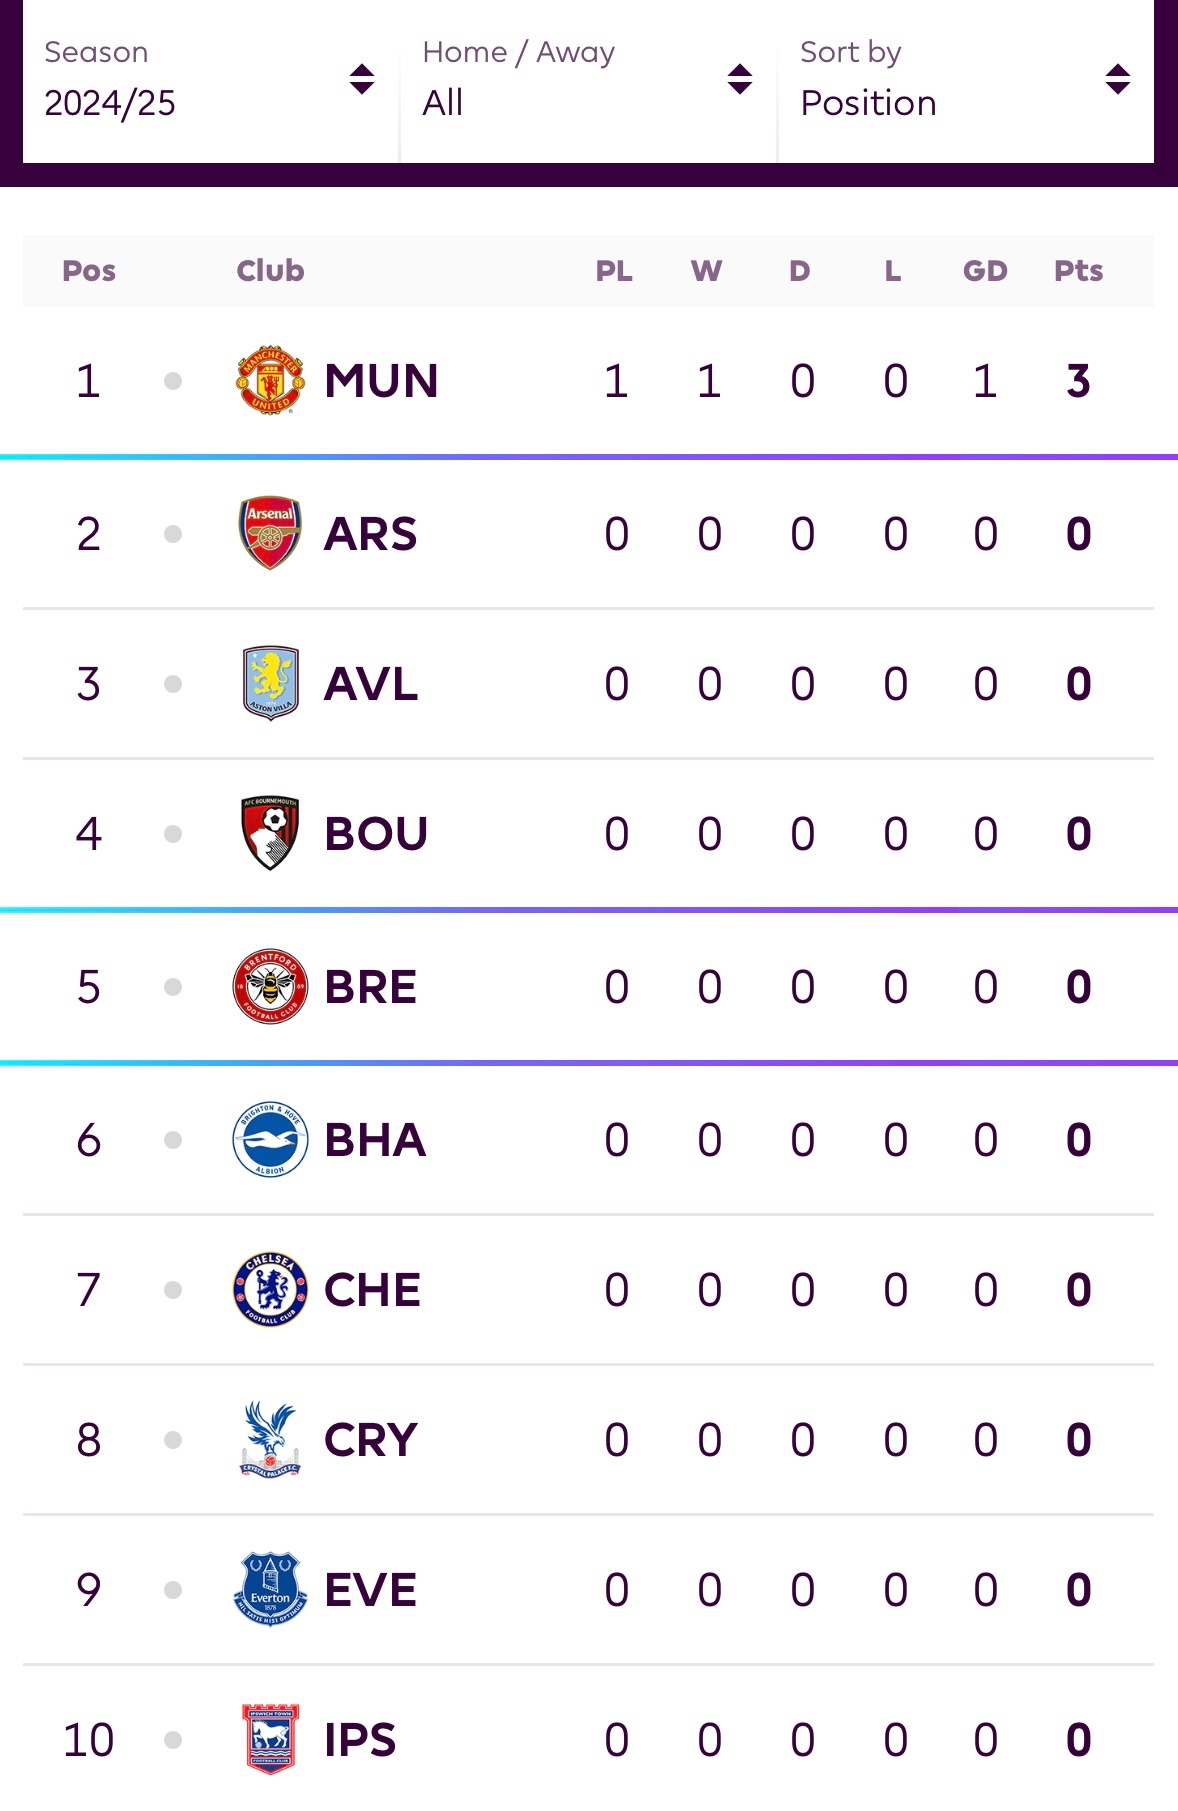1178x1811 pixels.
Task: Click the Brighton seagull crest
Action: point(270,1139)
